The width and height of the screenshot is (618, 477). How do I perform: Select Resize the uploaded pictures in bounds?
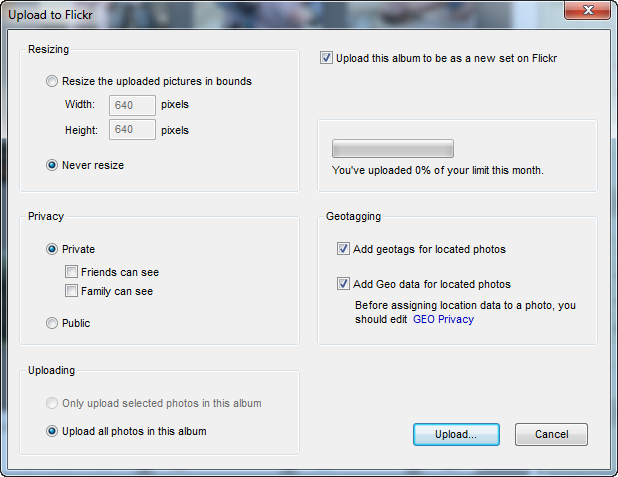(52, 82)
